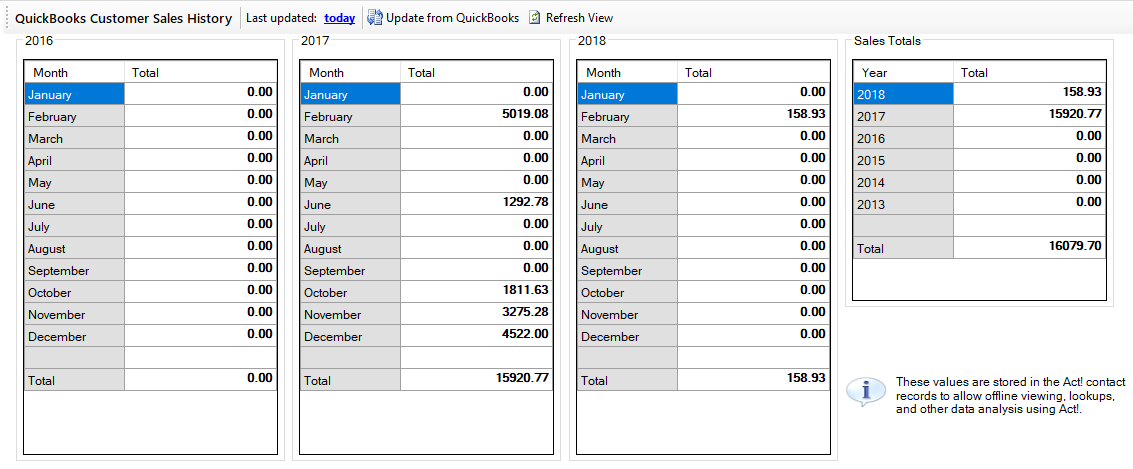
Task: Select March row in 2017 table
Action: coord(426,138)
